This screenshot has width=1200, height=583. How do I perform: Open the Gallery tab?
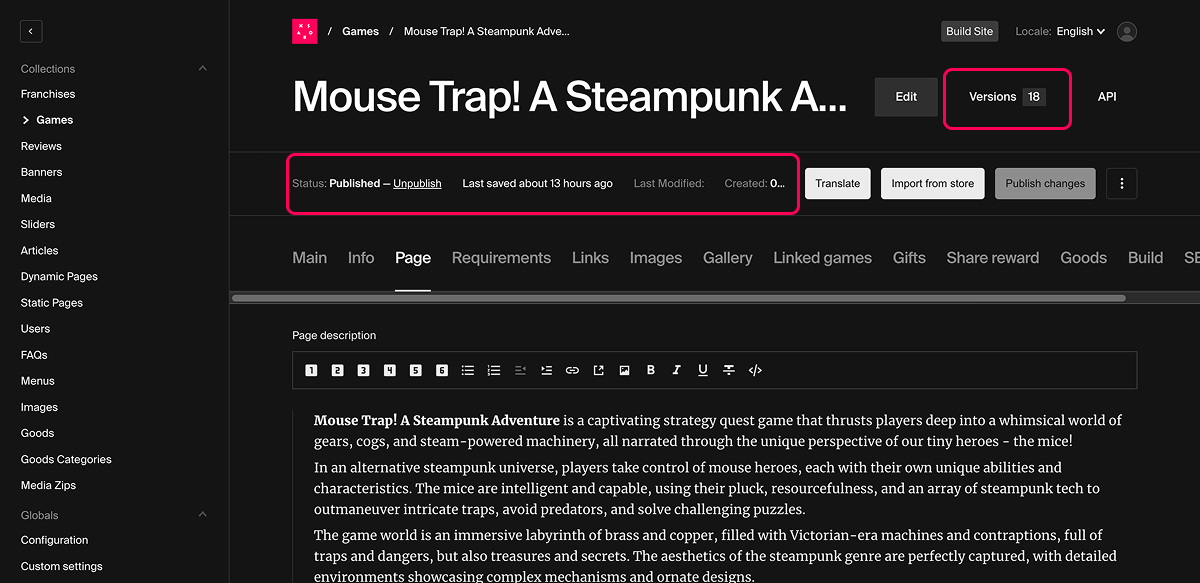[x=727, y=258]
